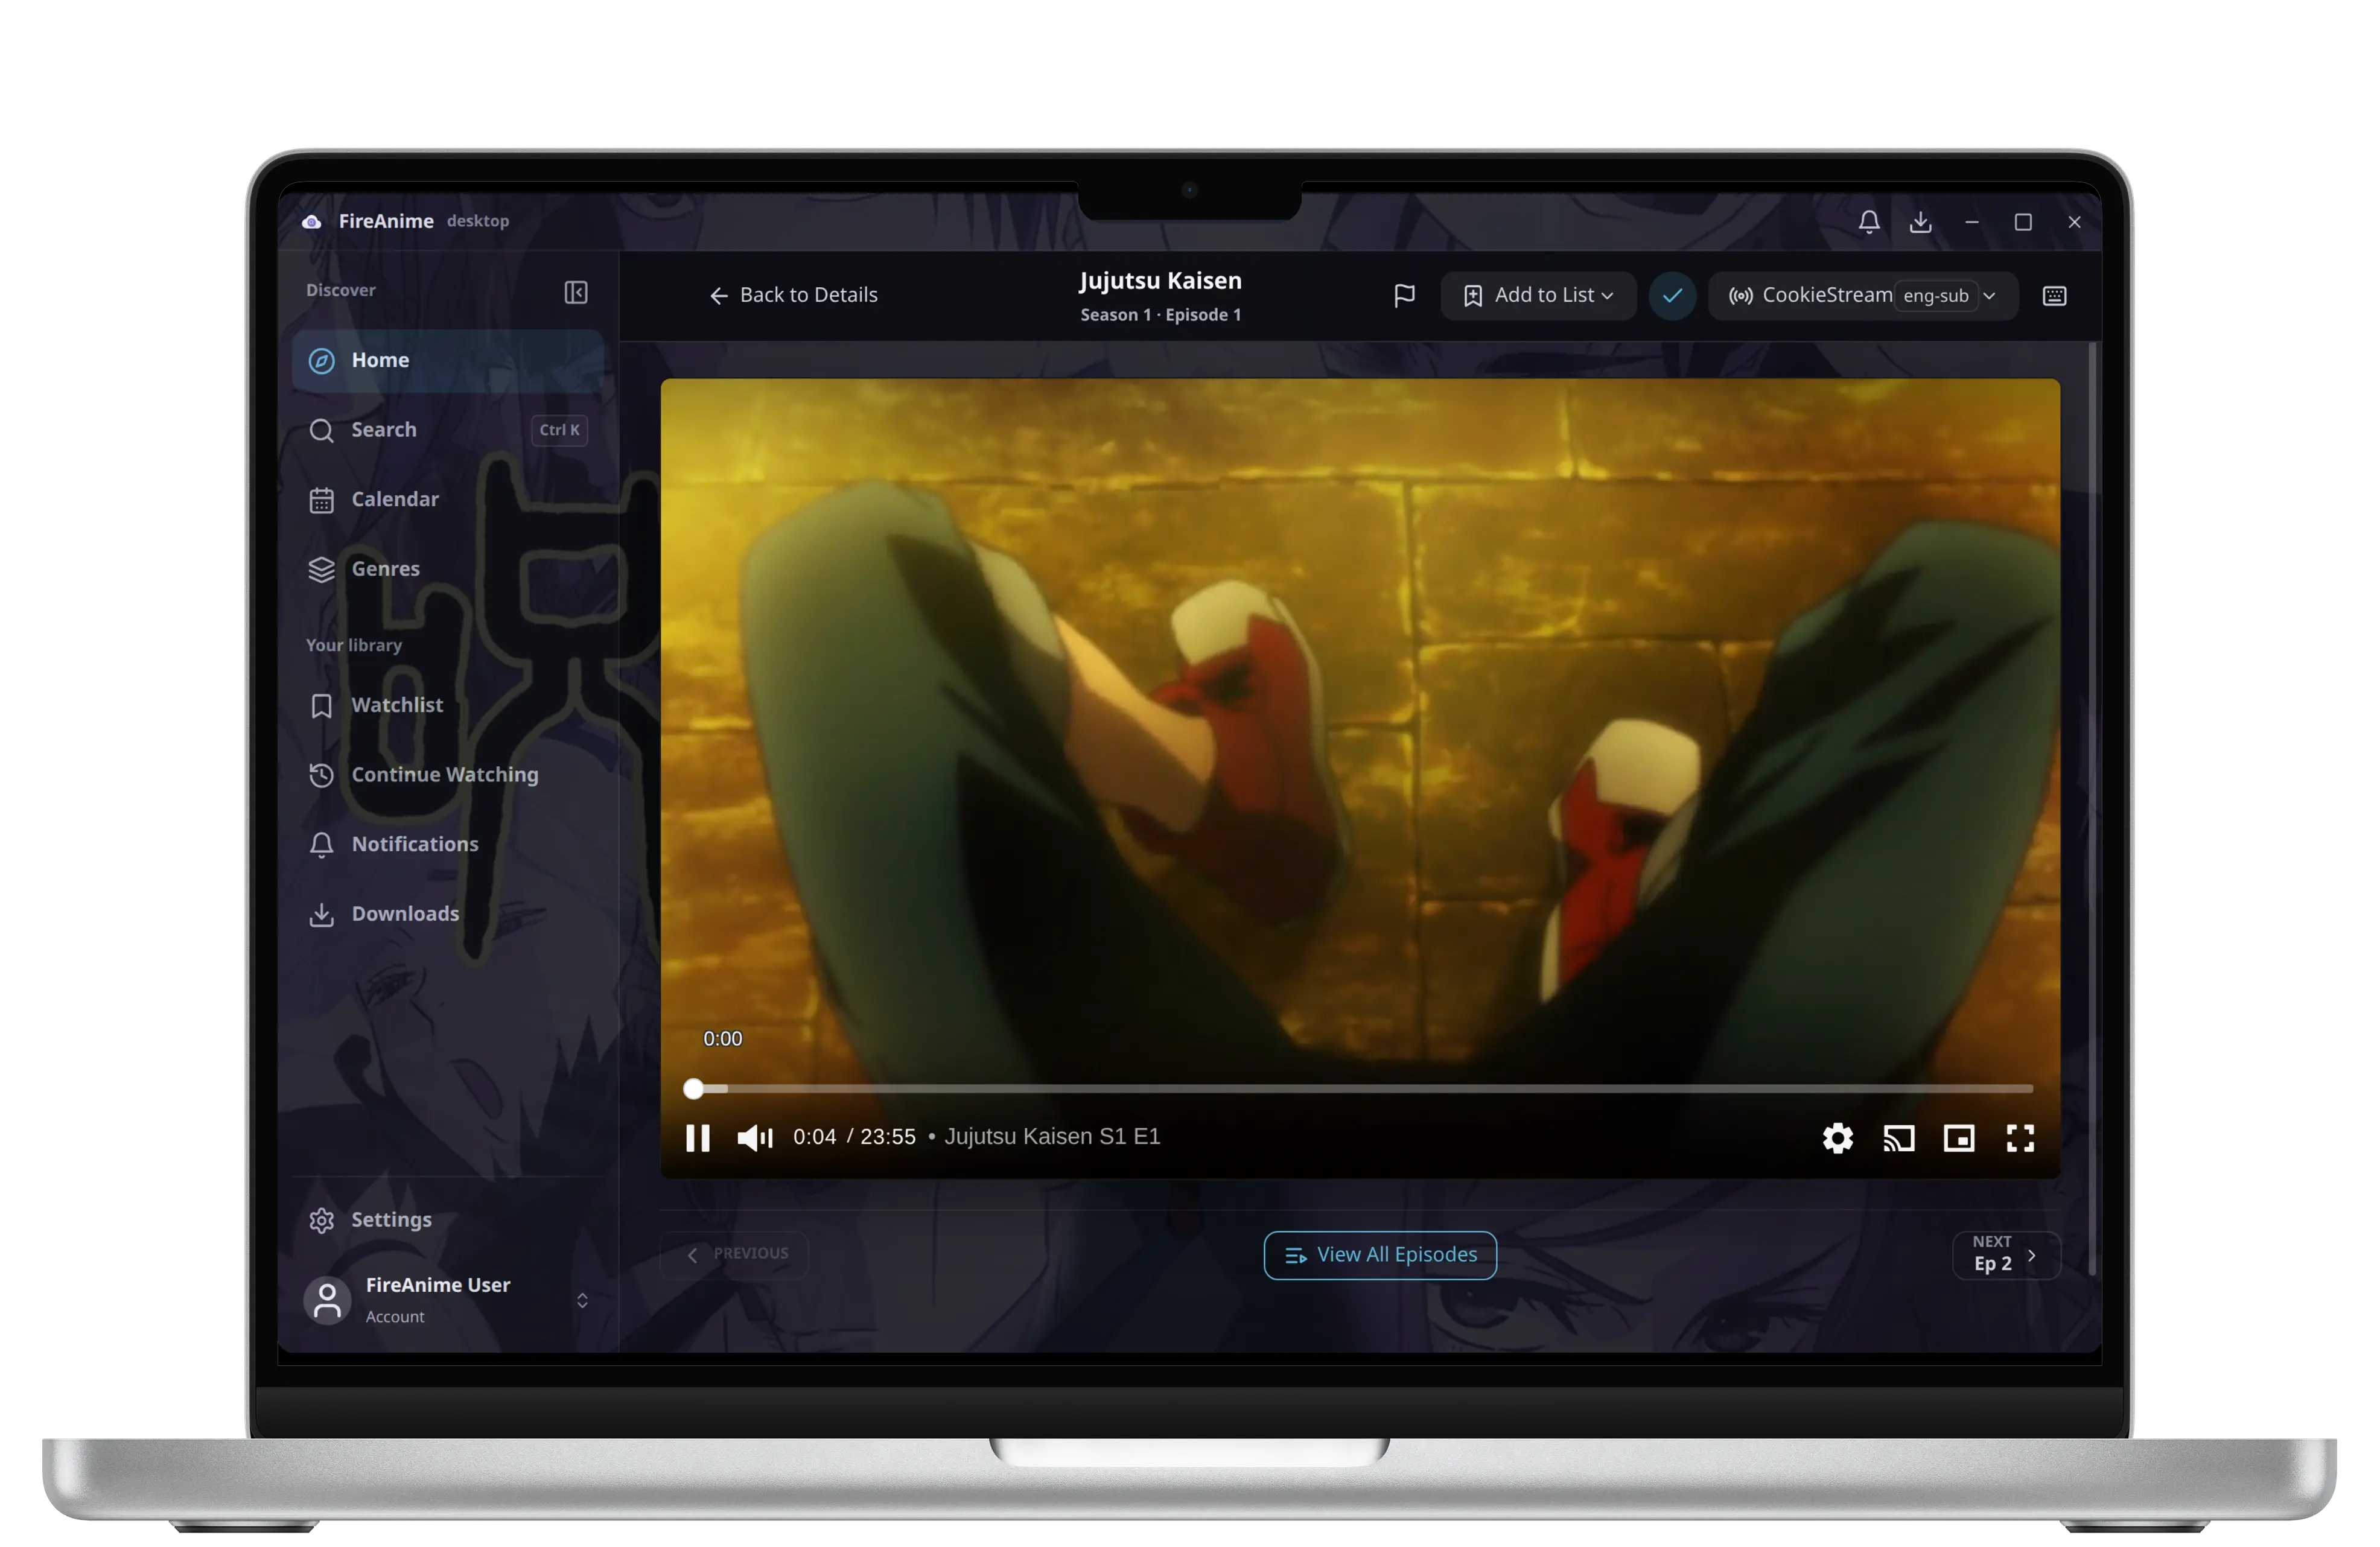This screenshot has width=2380, height=1547.
Task: Open Calendar in sidebar
Action: click(x=448, y=499)
